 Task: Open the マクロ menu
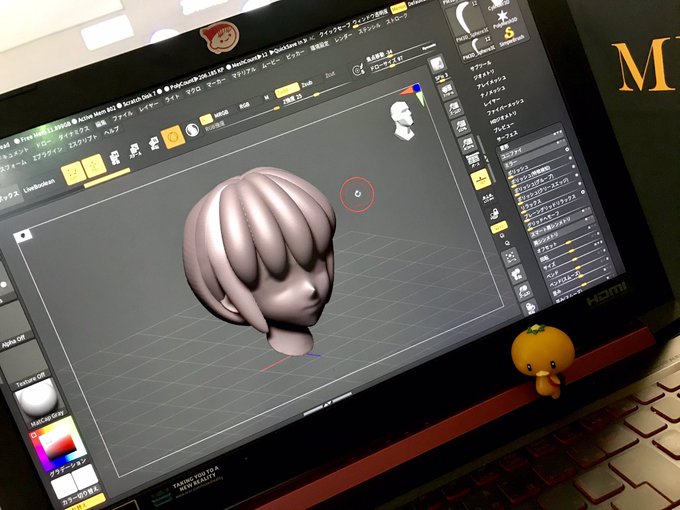193,91
